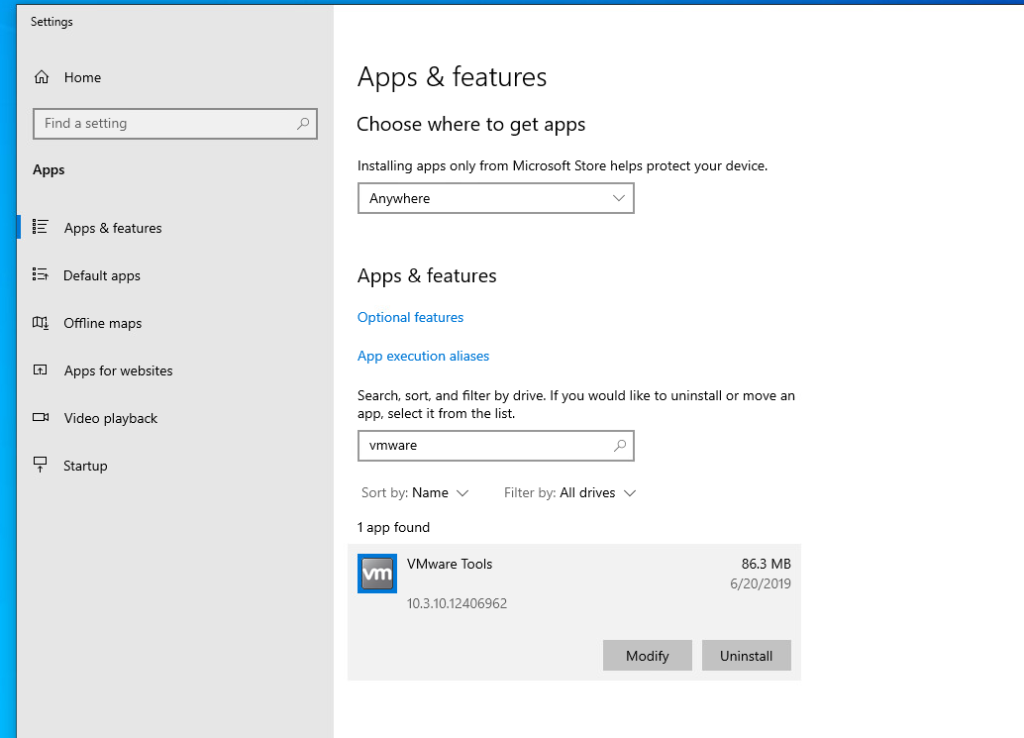Focus the Find a setting field
The image size is (1024, 738).
click(175, 123)
